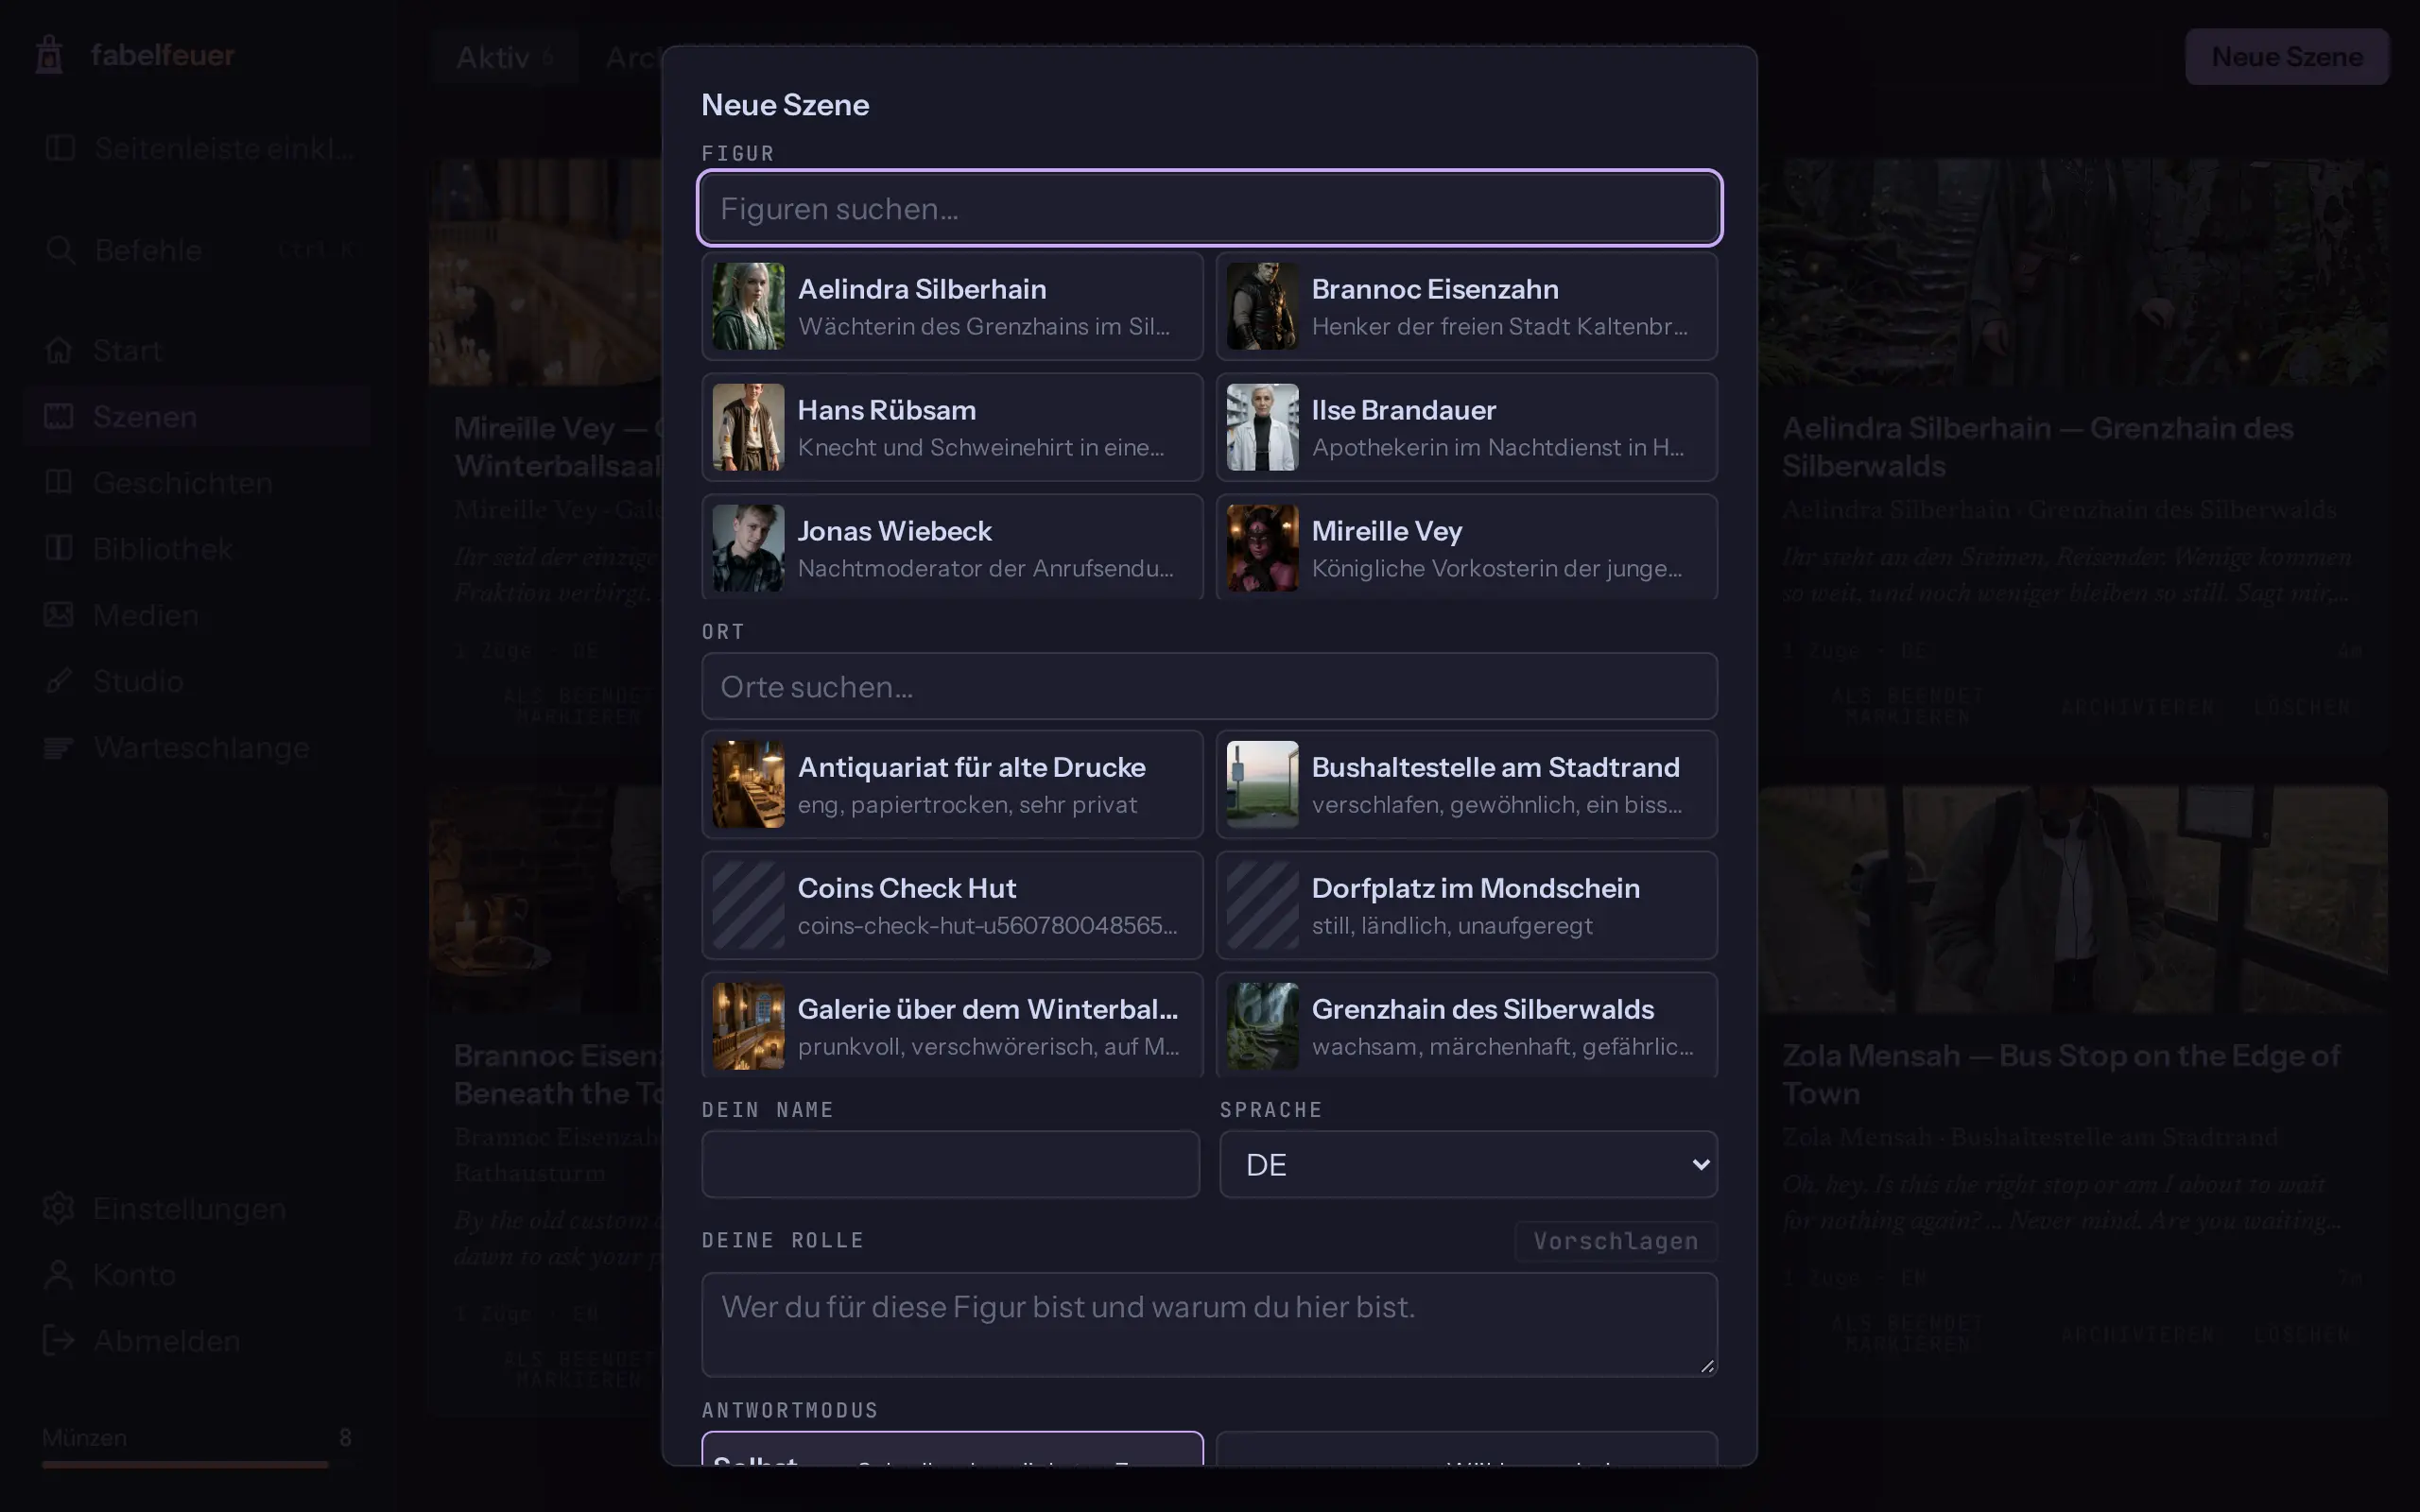This screenshot has width=2420, height=1512.
Task: Open the Befehle search icon
Action: coord(60,250)
